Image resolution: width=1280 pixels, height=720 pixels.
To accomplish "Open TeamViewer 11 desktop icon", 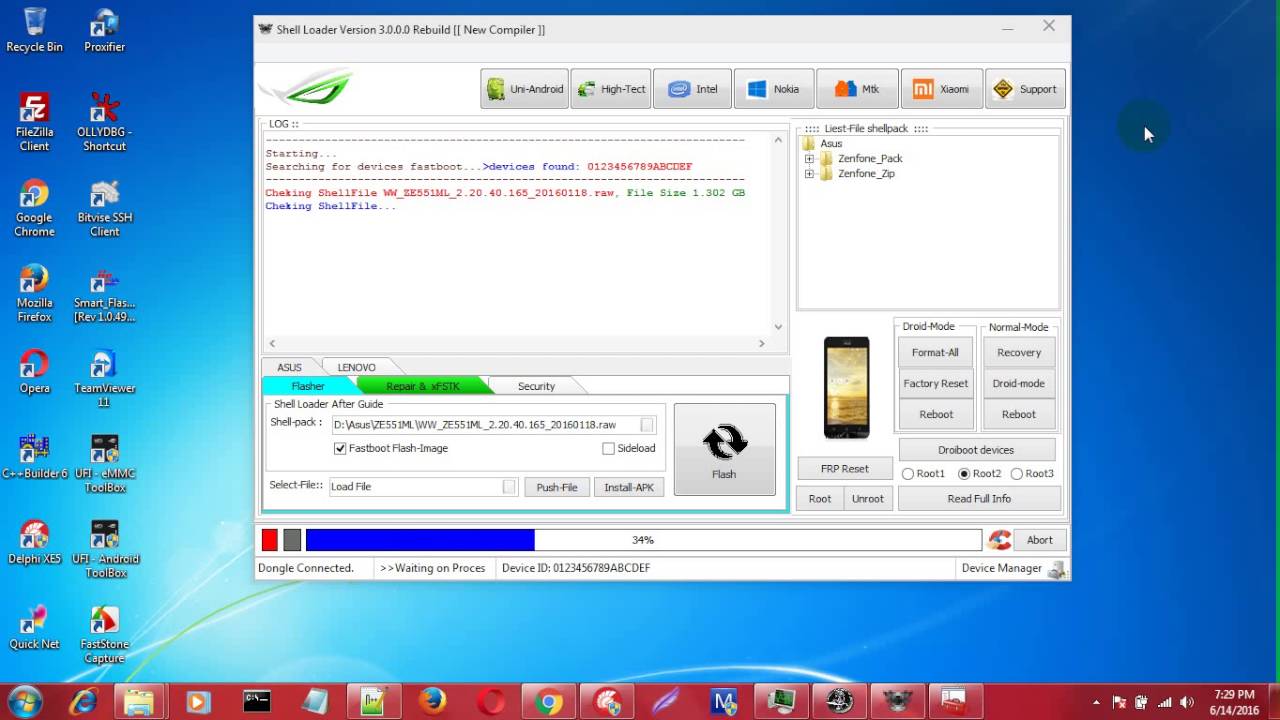I will click(104, 379).
